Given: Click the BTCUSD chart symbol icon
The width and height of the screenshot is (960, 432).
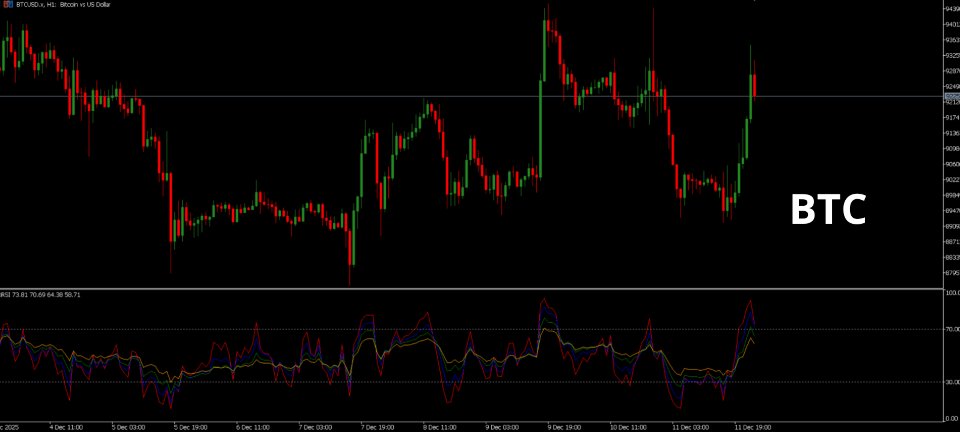Looking at the screenshot, I should tap(6, 4).
